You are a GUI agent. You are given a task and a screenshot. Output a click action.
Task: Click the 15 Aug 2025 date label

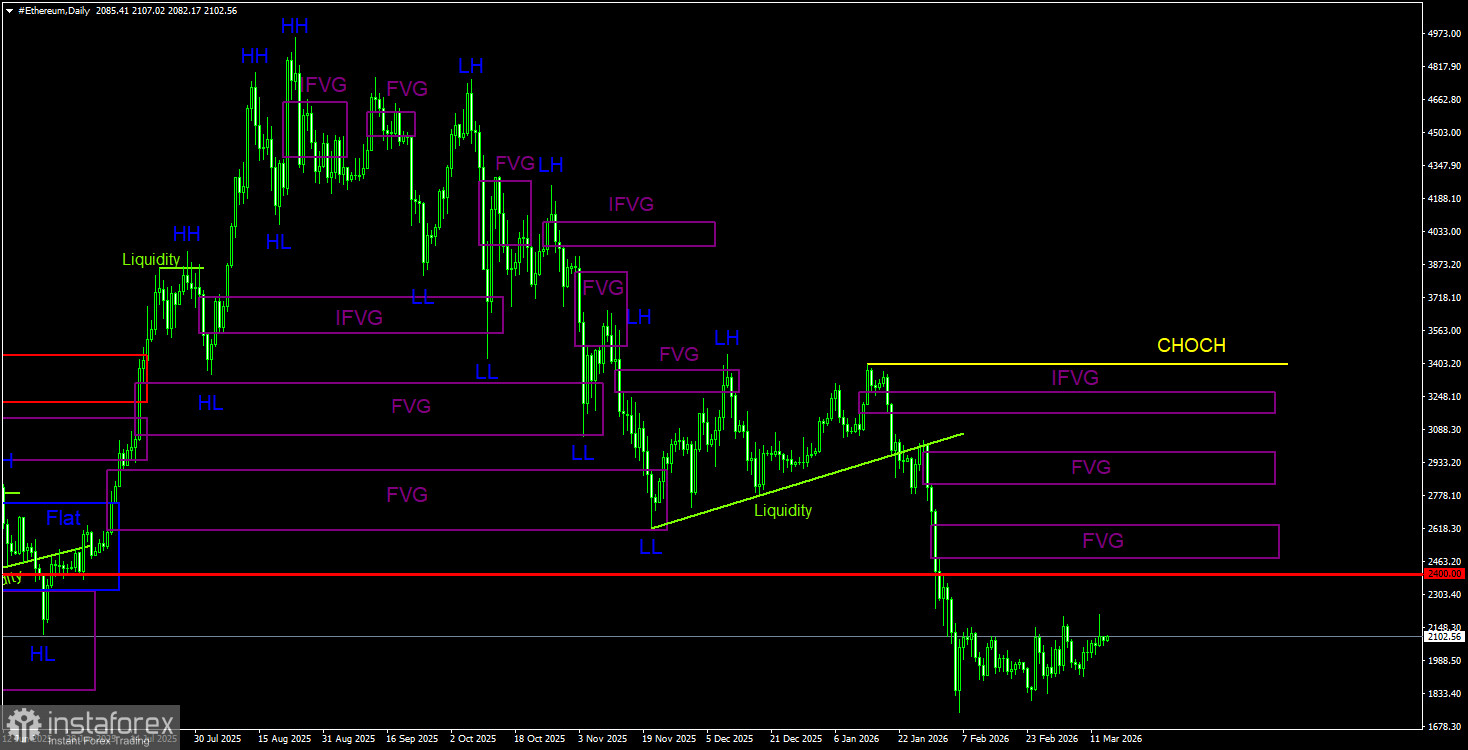pyautogui.click(x=283, y=739)
